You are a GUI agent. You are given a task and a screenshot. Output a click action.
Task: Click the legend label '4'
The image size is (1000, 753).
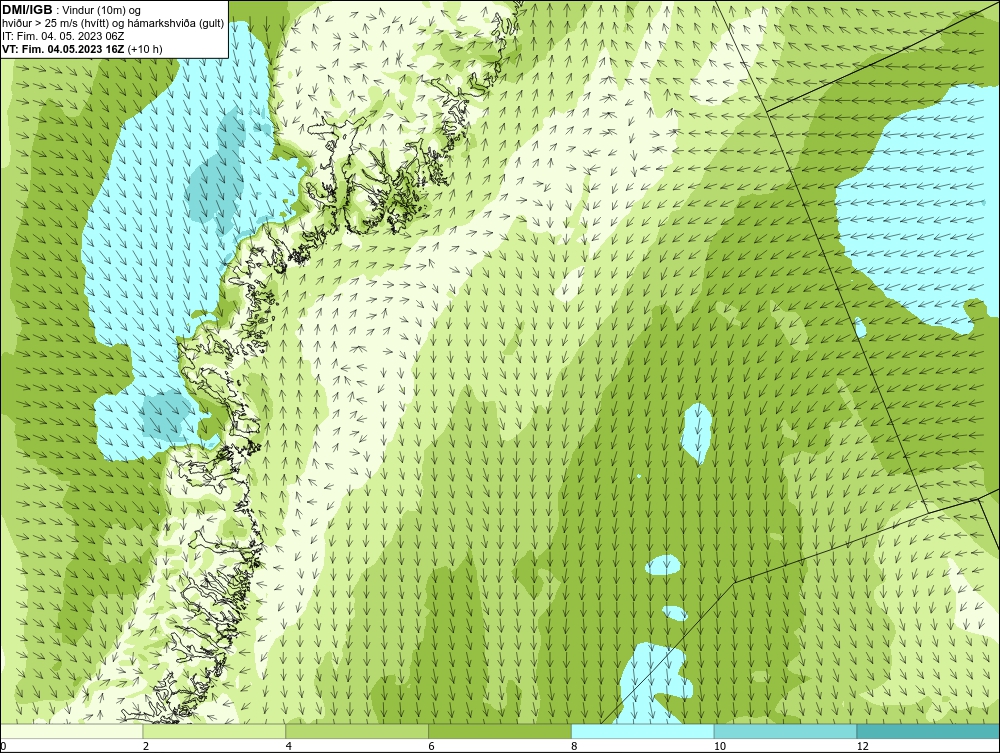point(289,746)
